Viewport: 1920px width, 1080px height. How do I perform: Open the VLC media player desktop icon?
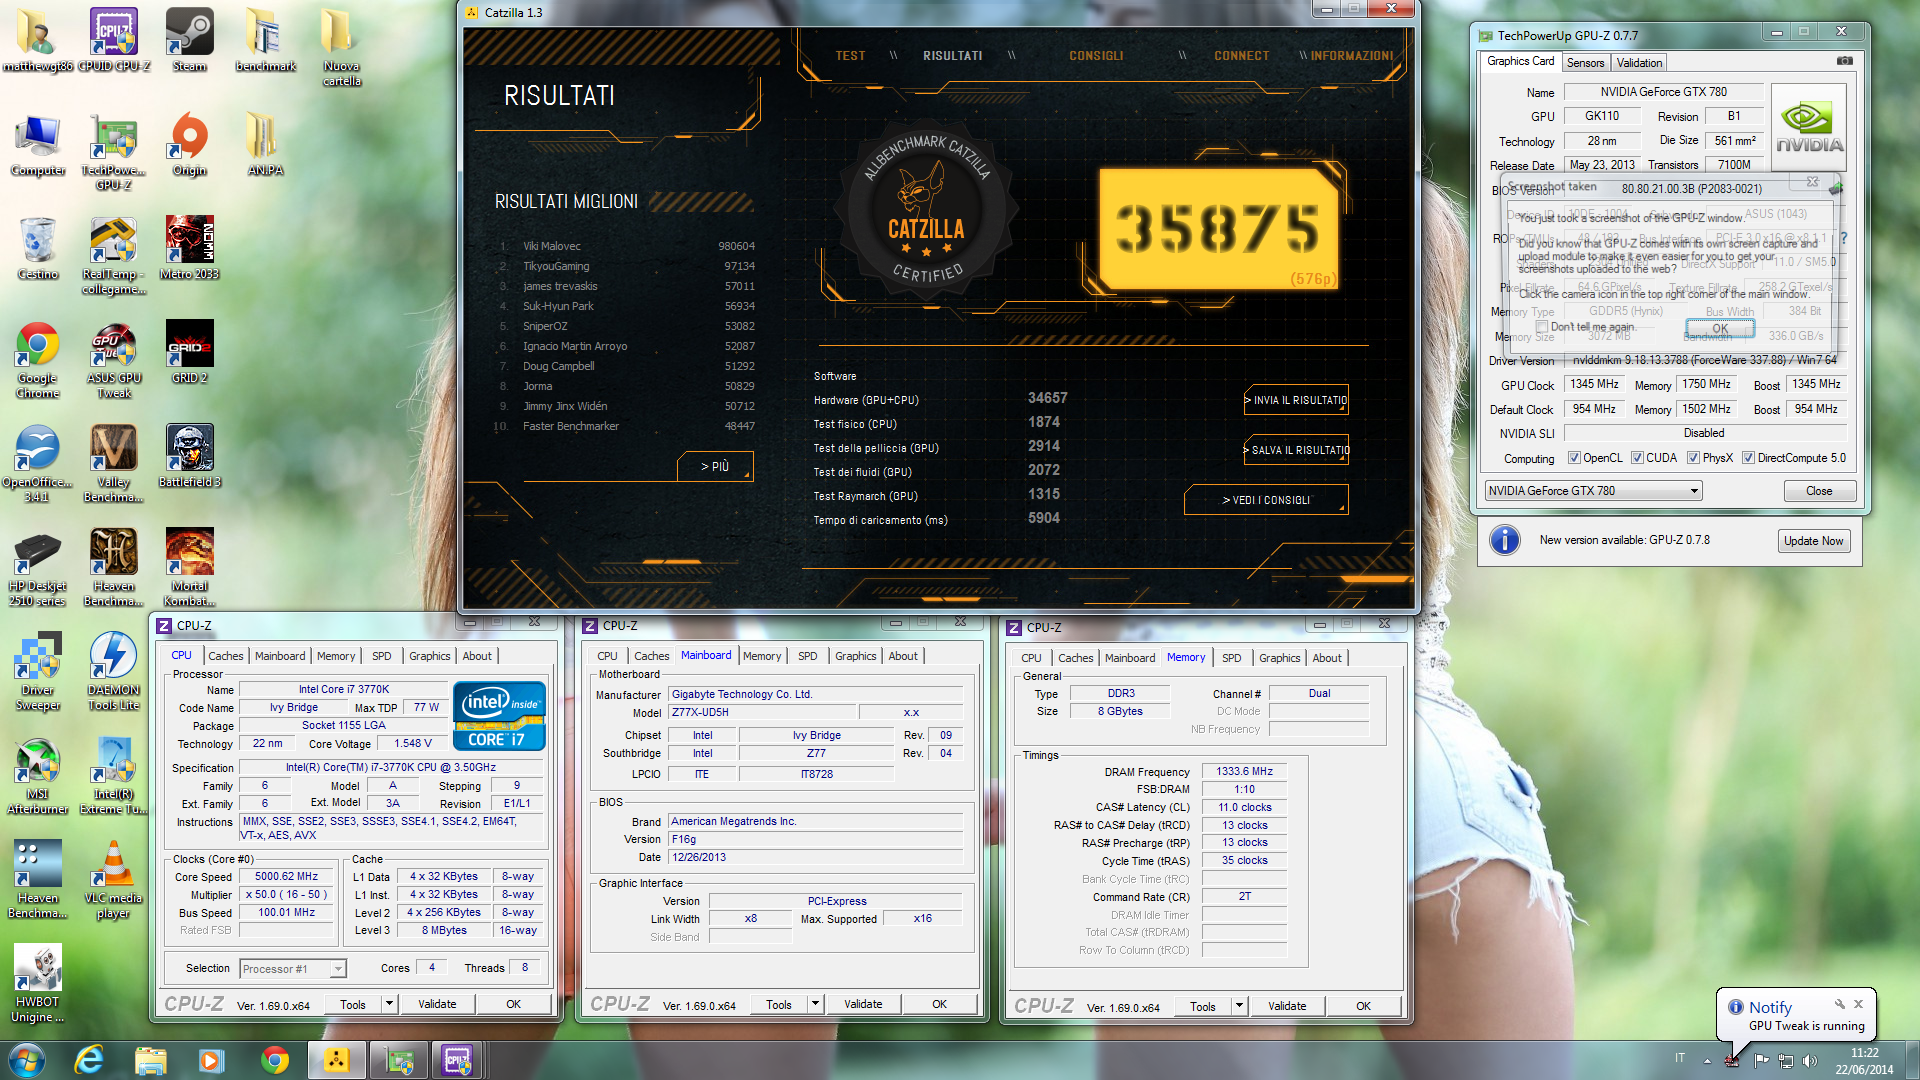coord(114,880)
